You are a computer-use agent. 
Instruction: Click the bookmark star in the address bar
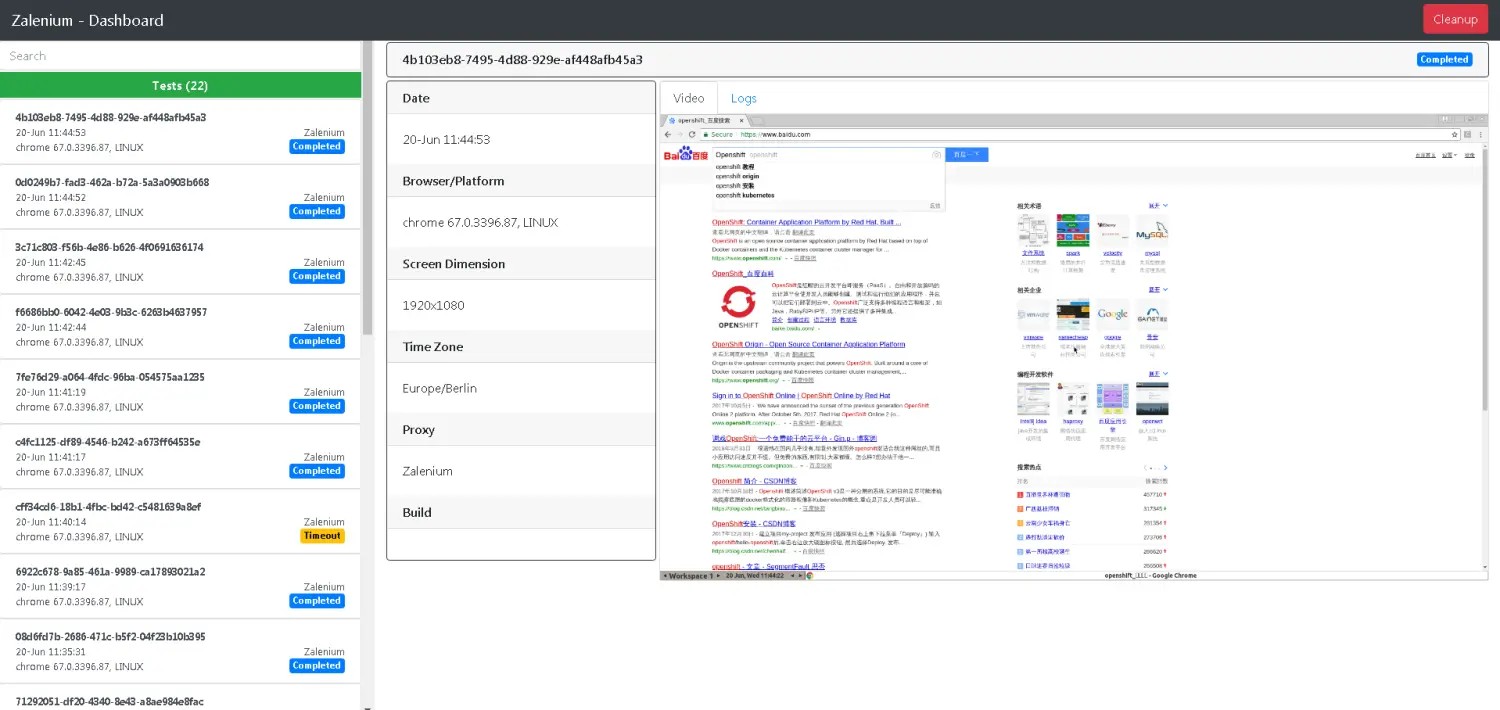(1455, 134)
